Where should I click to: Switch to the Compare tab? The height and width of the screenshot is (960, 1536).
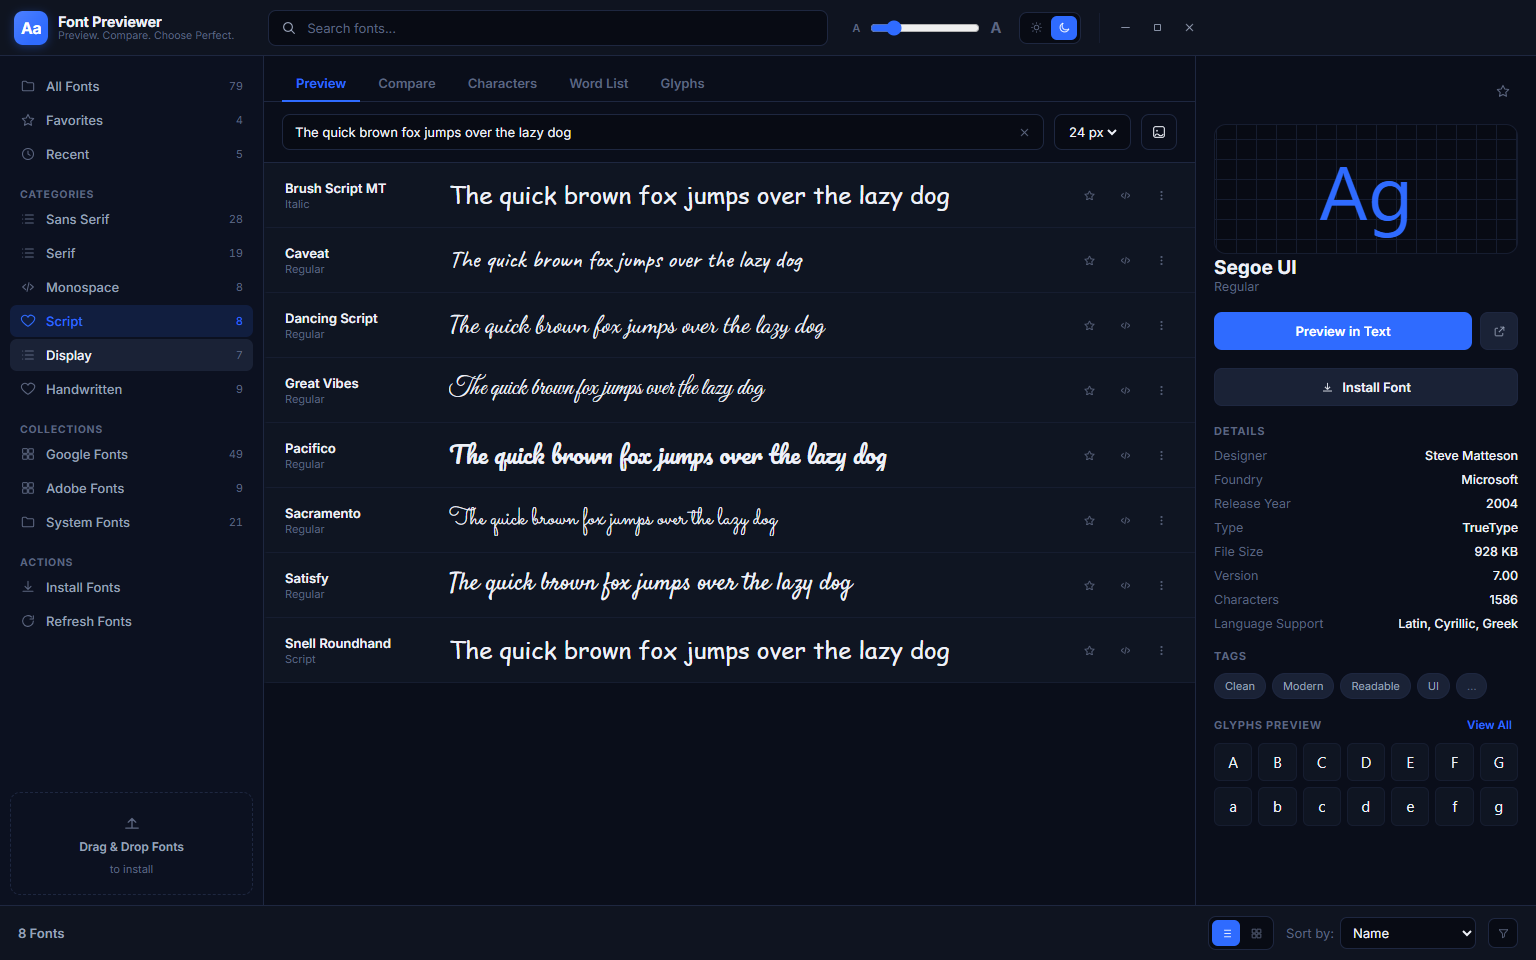[x=407, y=84]
